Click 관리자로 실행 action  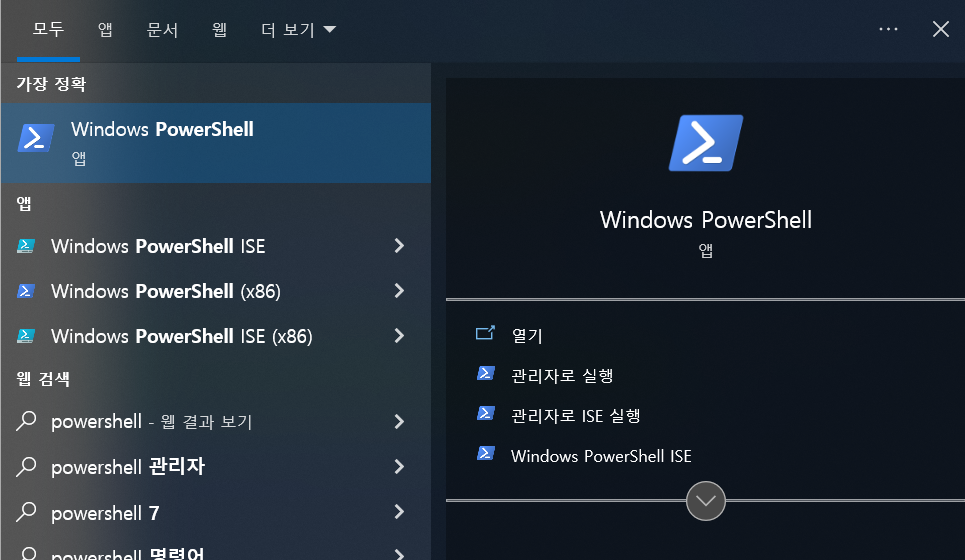pyautogui.click(x=563, y=375)
